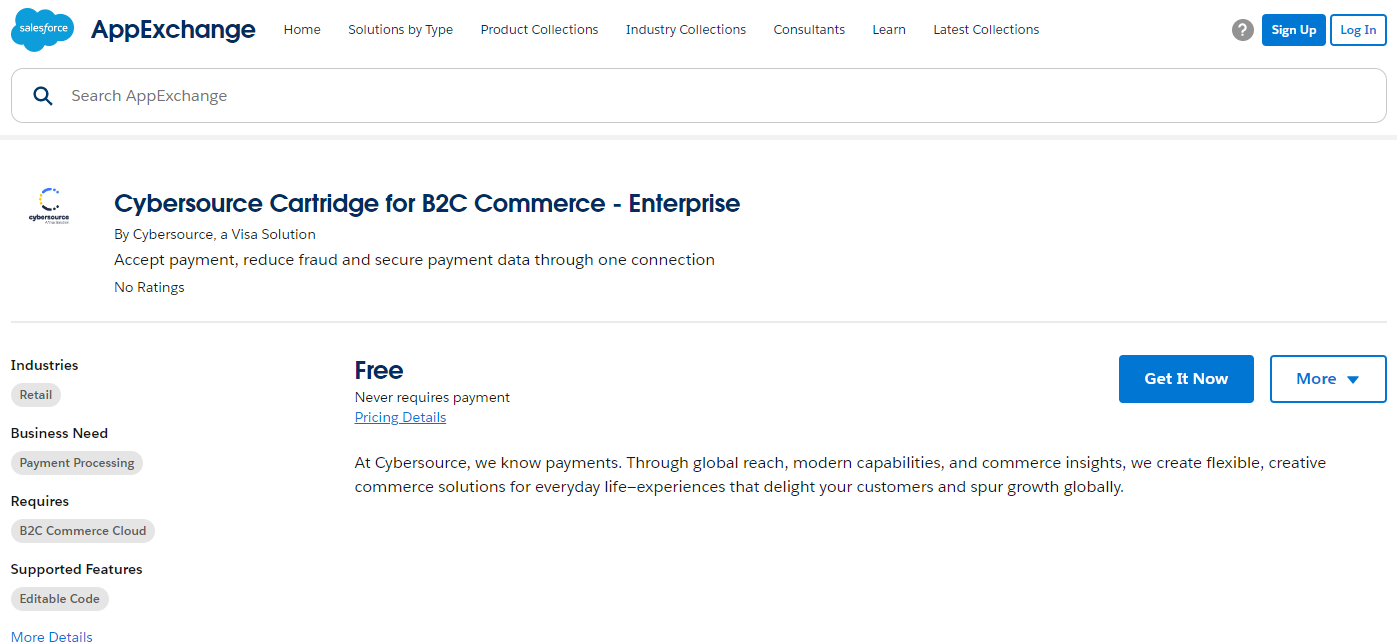Select the Learn nav item

tap(888, 30)
